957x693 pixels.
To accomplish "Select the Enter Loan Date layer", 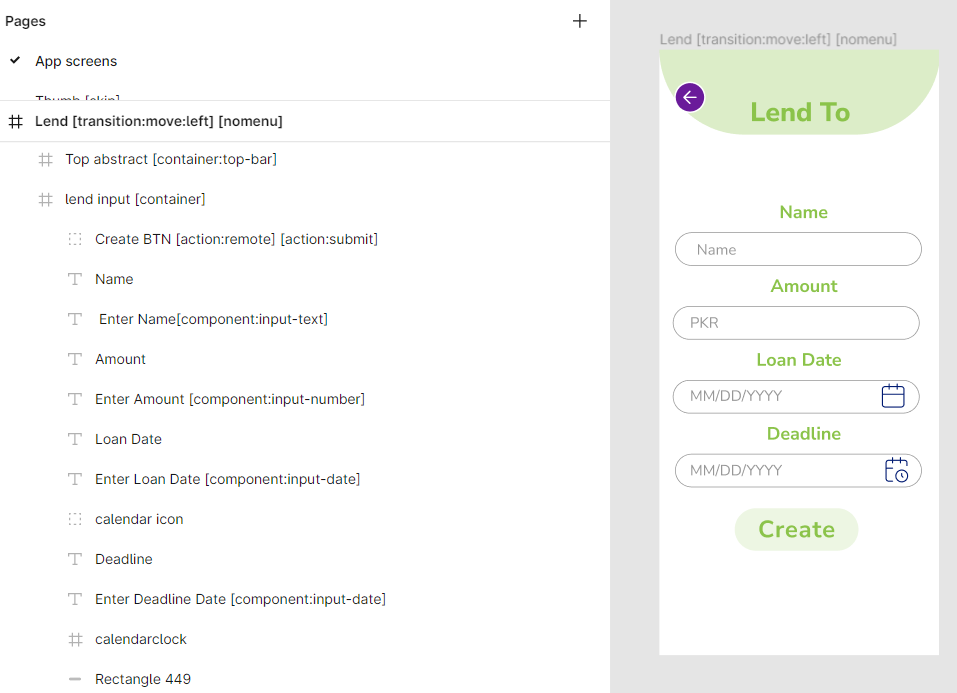I will [x=227, y=479].
